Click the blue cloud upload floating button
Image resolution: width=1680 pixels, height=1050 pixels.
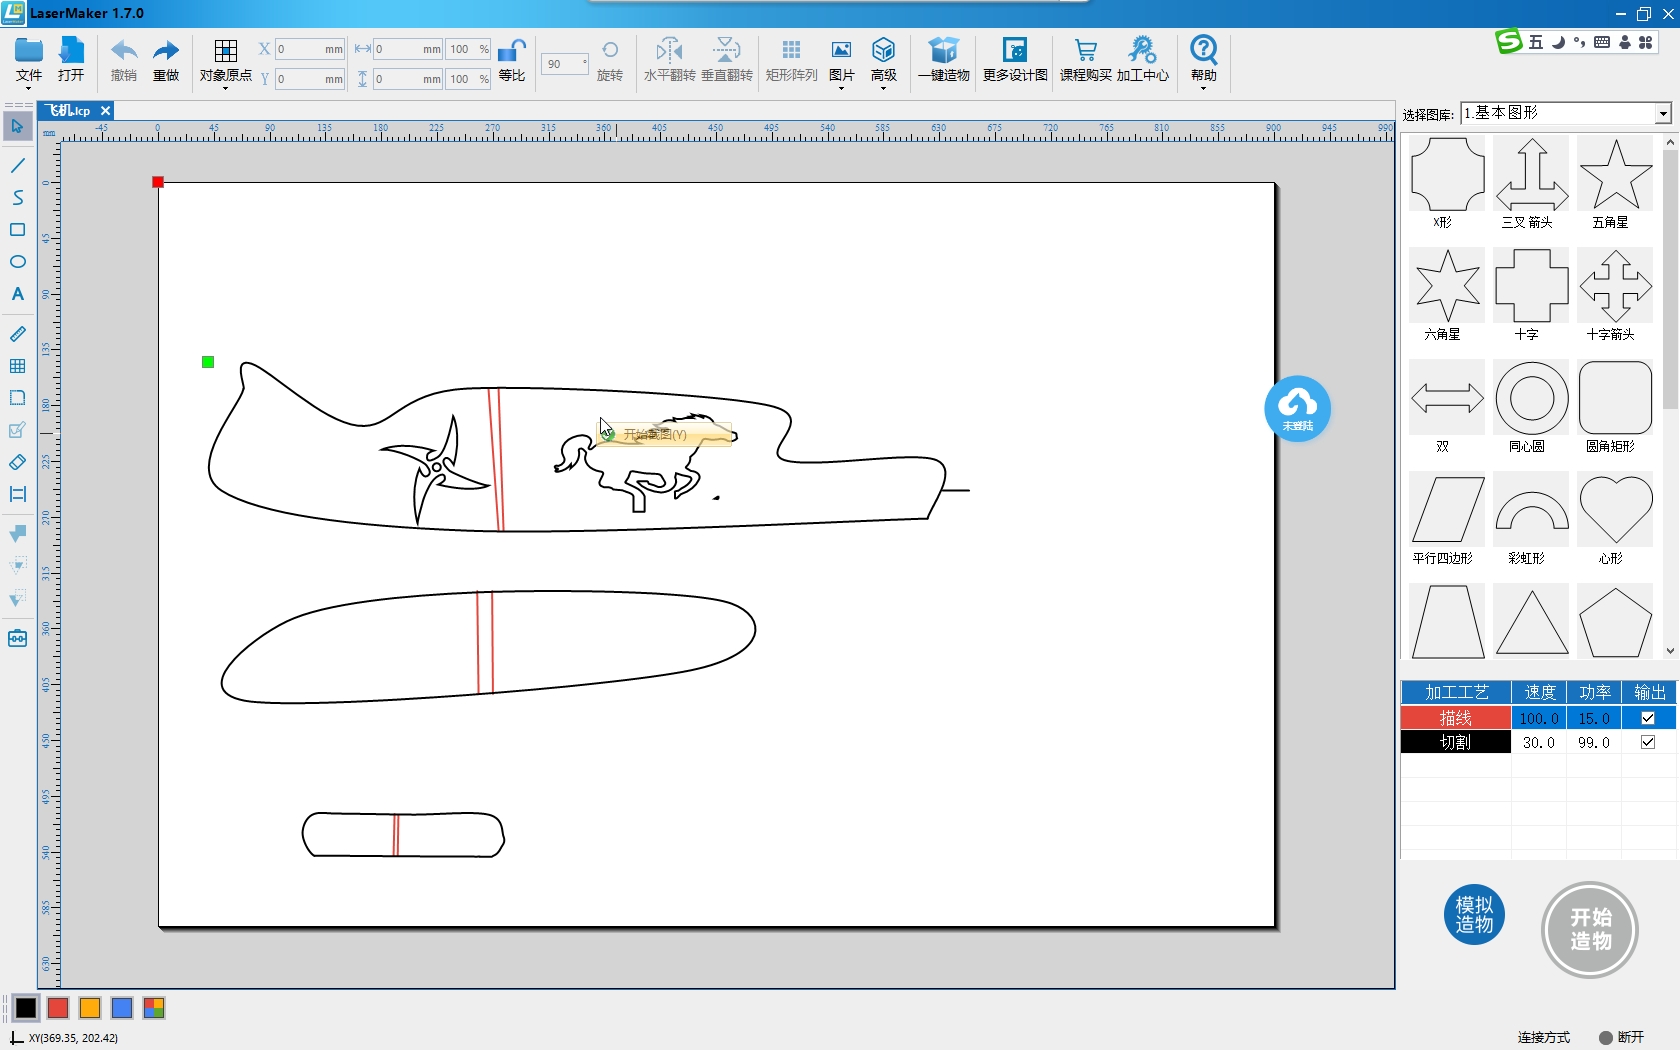(x=1297, y=408)
